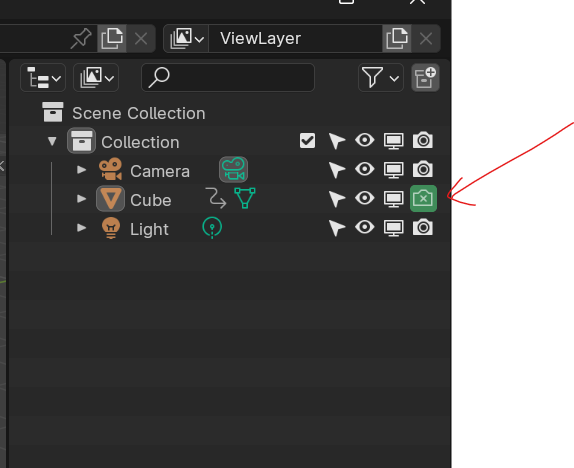Click the Cube modifiers icon
The width and height of the screenshot is (574, 468).
pyautogui.click(x=216, y=198)
